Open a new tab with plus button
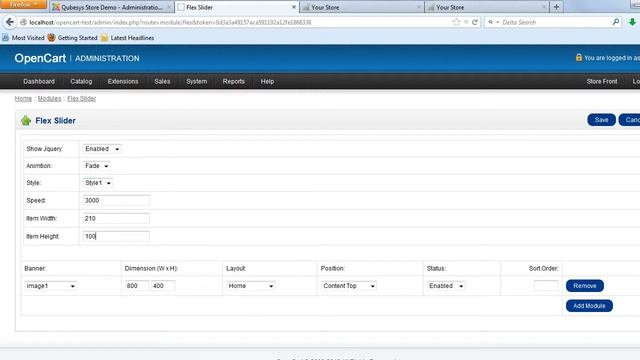This screenshot has height=360, width=640. [556, 7]
